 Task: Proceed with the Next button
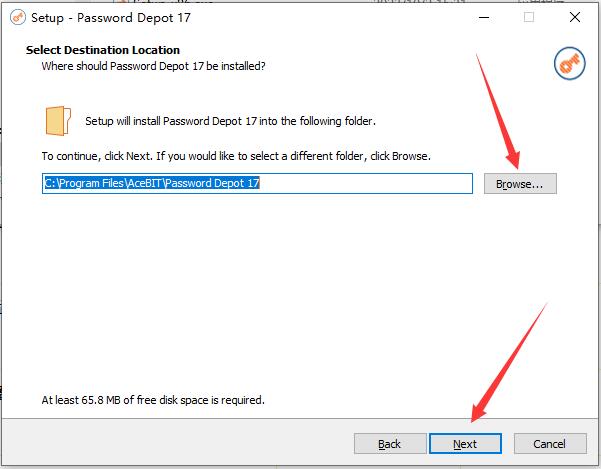point(465,444)
